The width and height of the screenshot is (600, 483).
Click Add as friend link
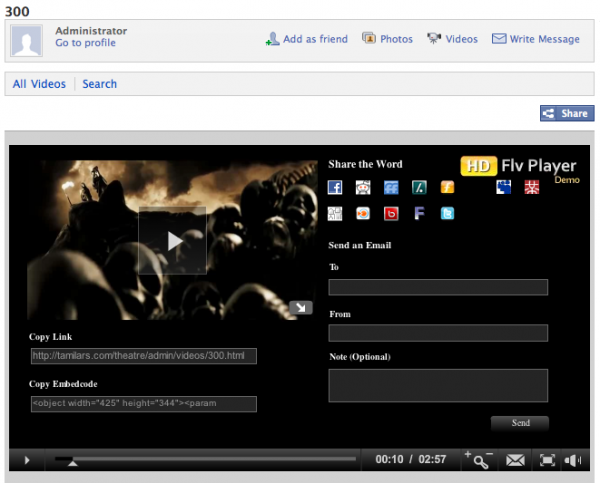[307, 39]
